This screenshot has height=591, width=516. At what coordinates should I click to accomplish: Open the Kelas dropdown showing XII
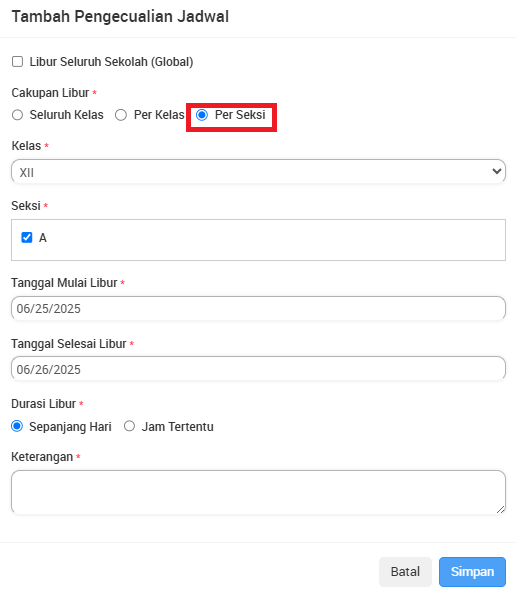coord(258,172)
